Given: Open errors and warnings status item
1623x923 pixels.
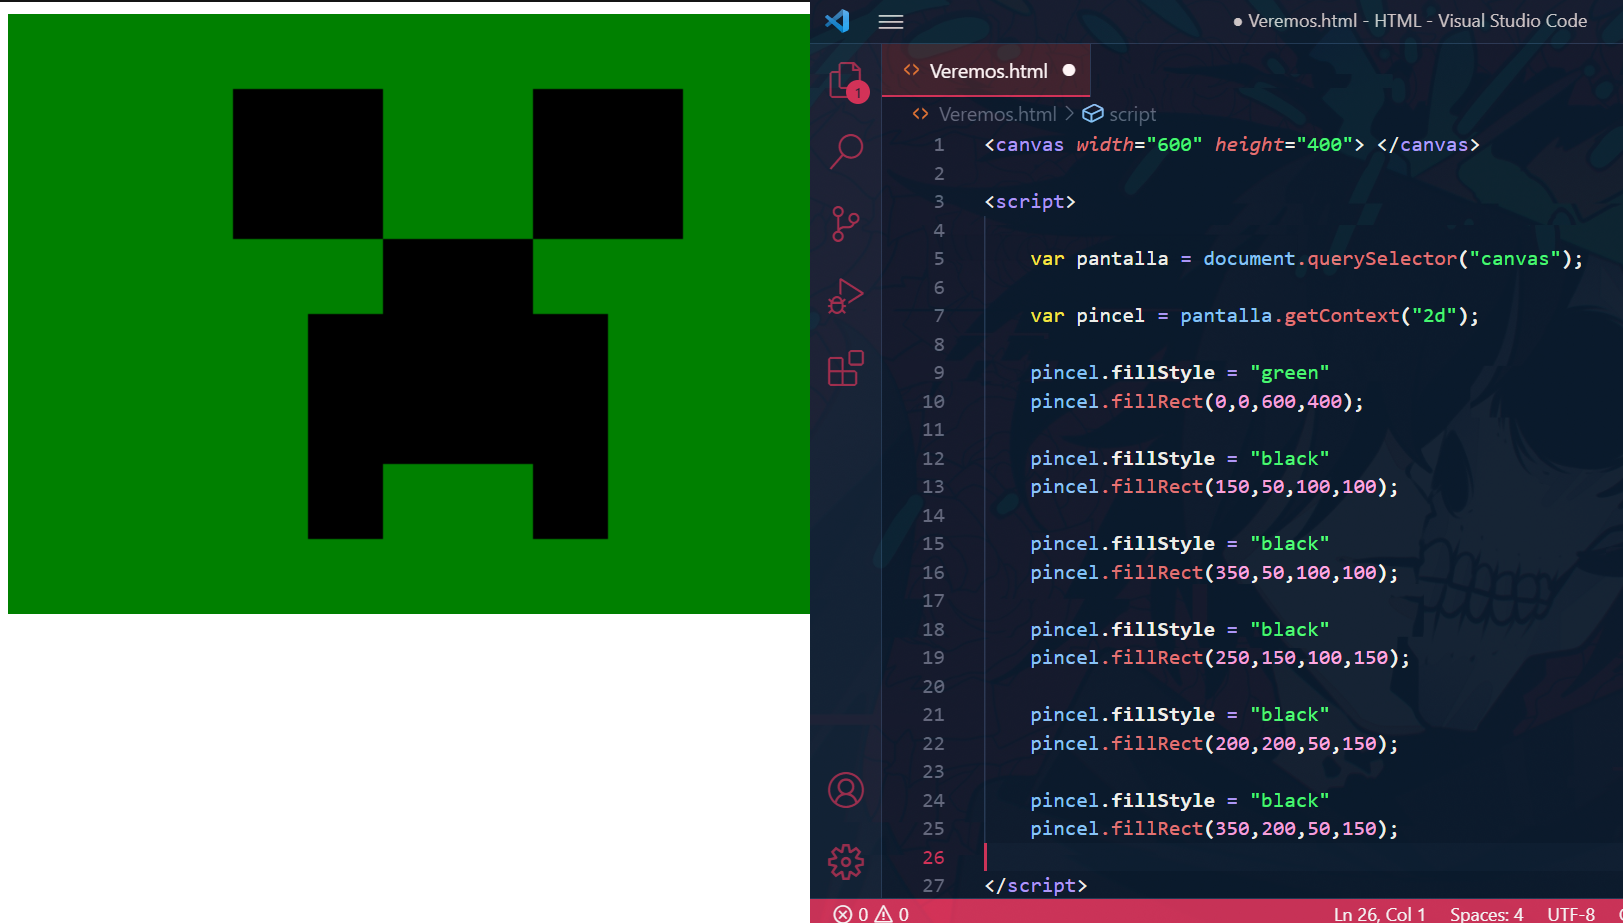Looking at the screenshot, I should 871,914.
